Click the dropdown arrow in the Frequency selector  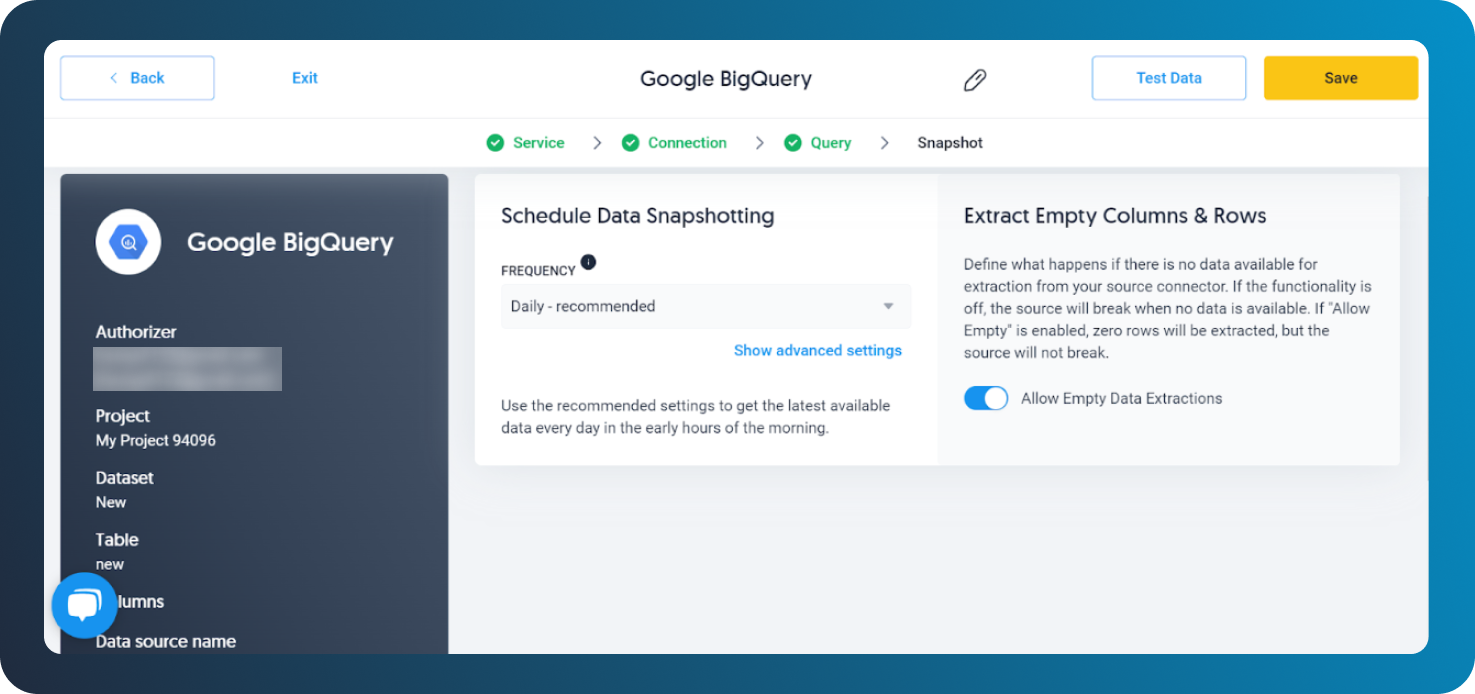tap(888, 306)
